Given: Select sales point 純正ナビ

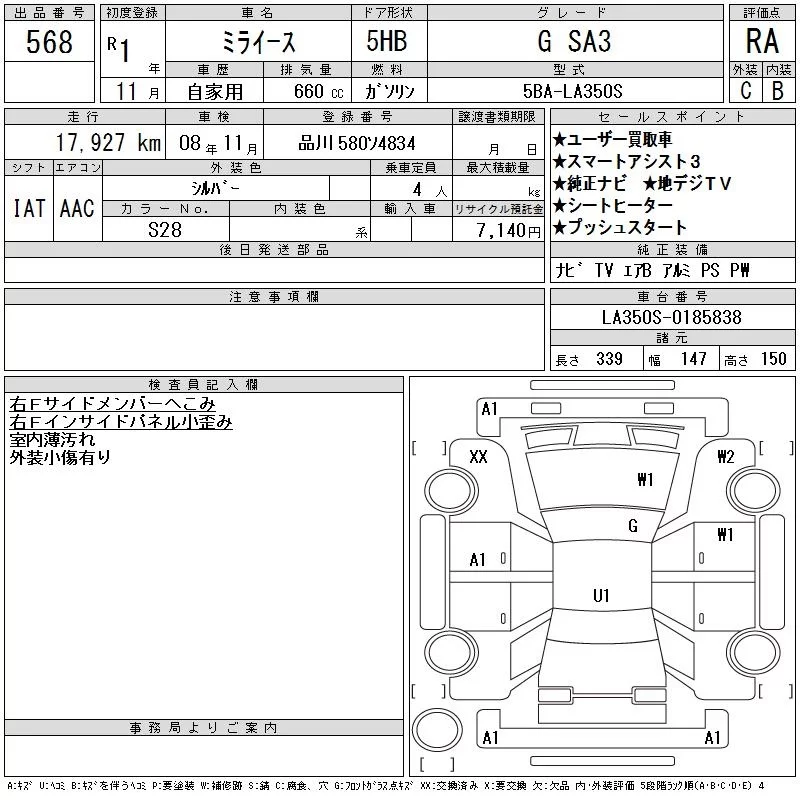Looking at the screenshot, I should point(589,184).
